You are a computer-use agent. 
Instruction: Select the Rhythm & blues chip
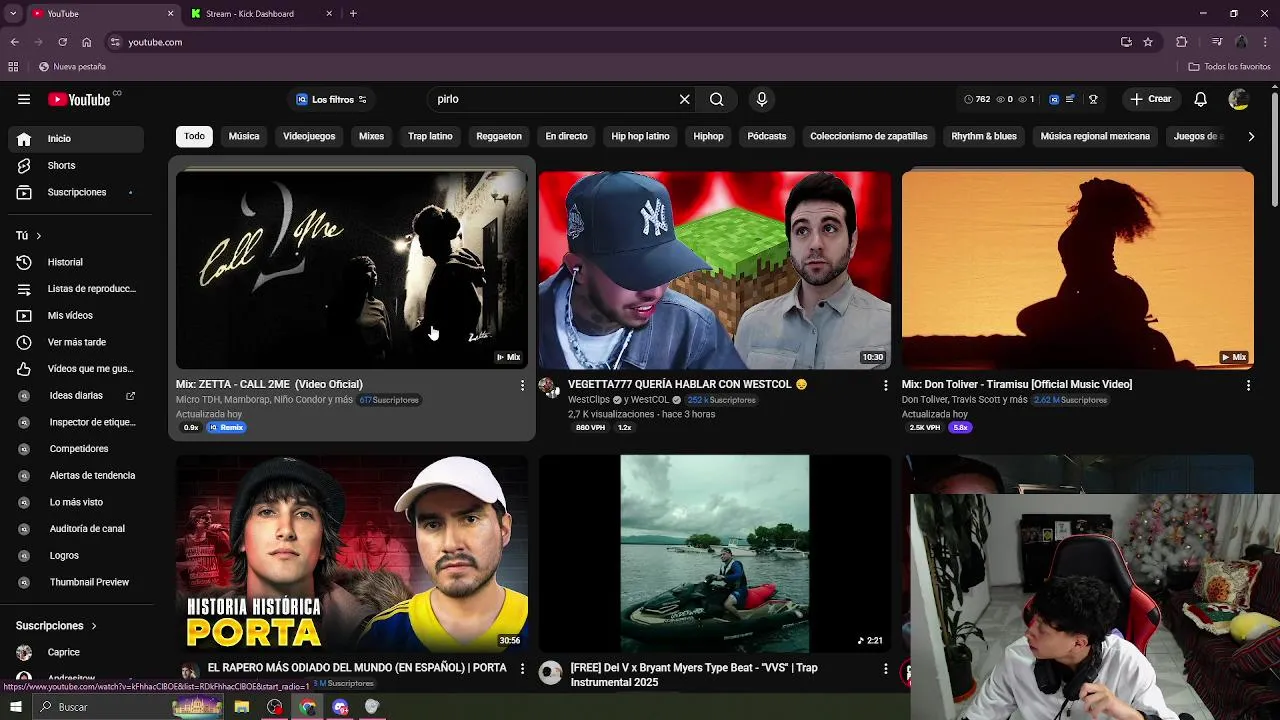point(984,136)
